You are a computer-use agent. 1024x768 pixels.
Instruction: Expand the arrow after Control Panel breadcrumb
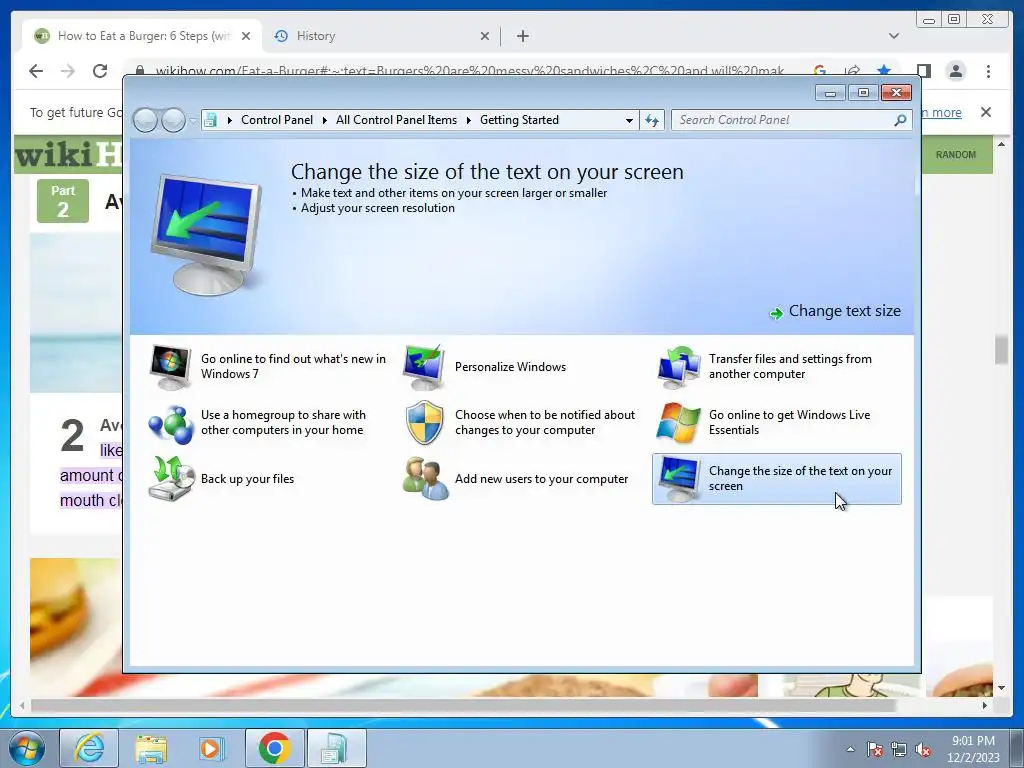pyautogui.click(x=325, y=120)
